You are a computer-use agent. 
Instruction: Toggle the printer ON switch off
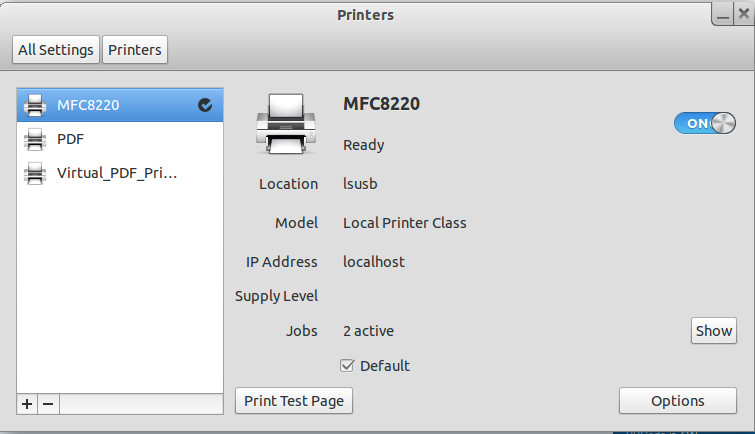(704, 123)
